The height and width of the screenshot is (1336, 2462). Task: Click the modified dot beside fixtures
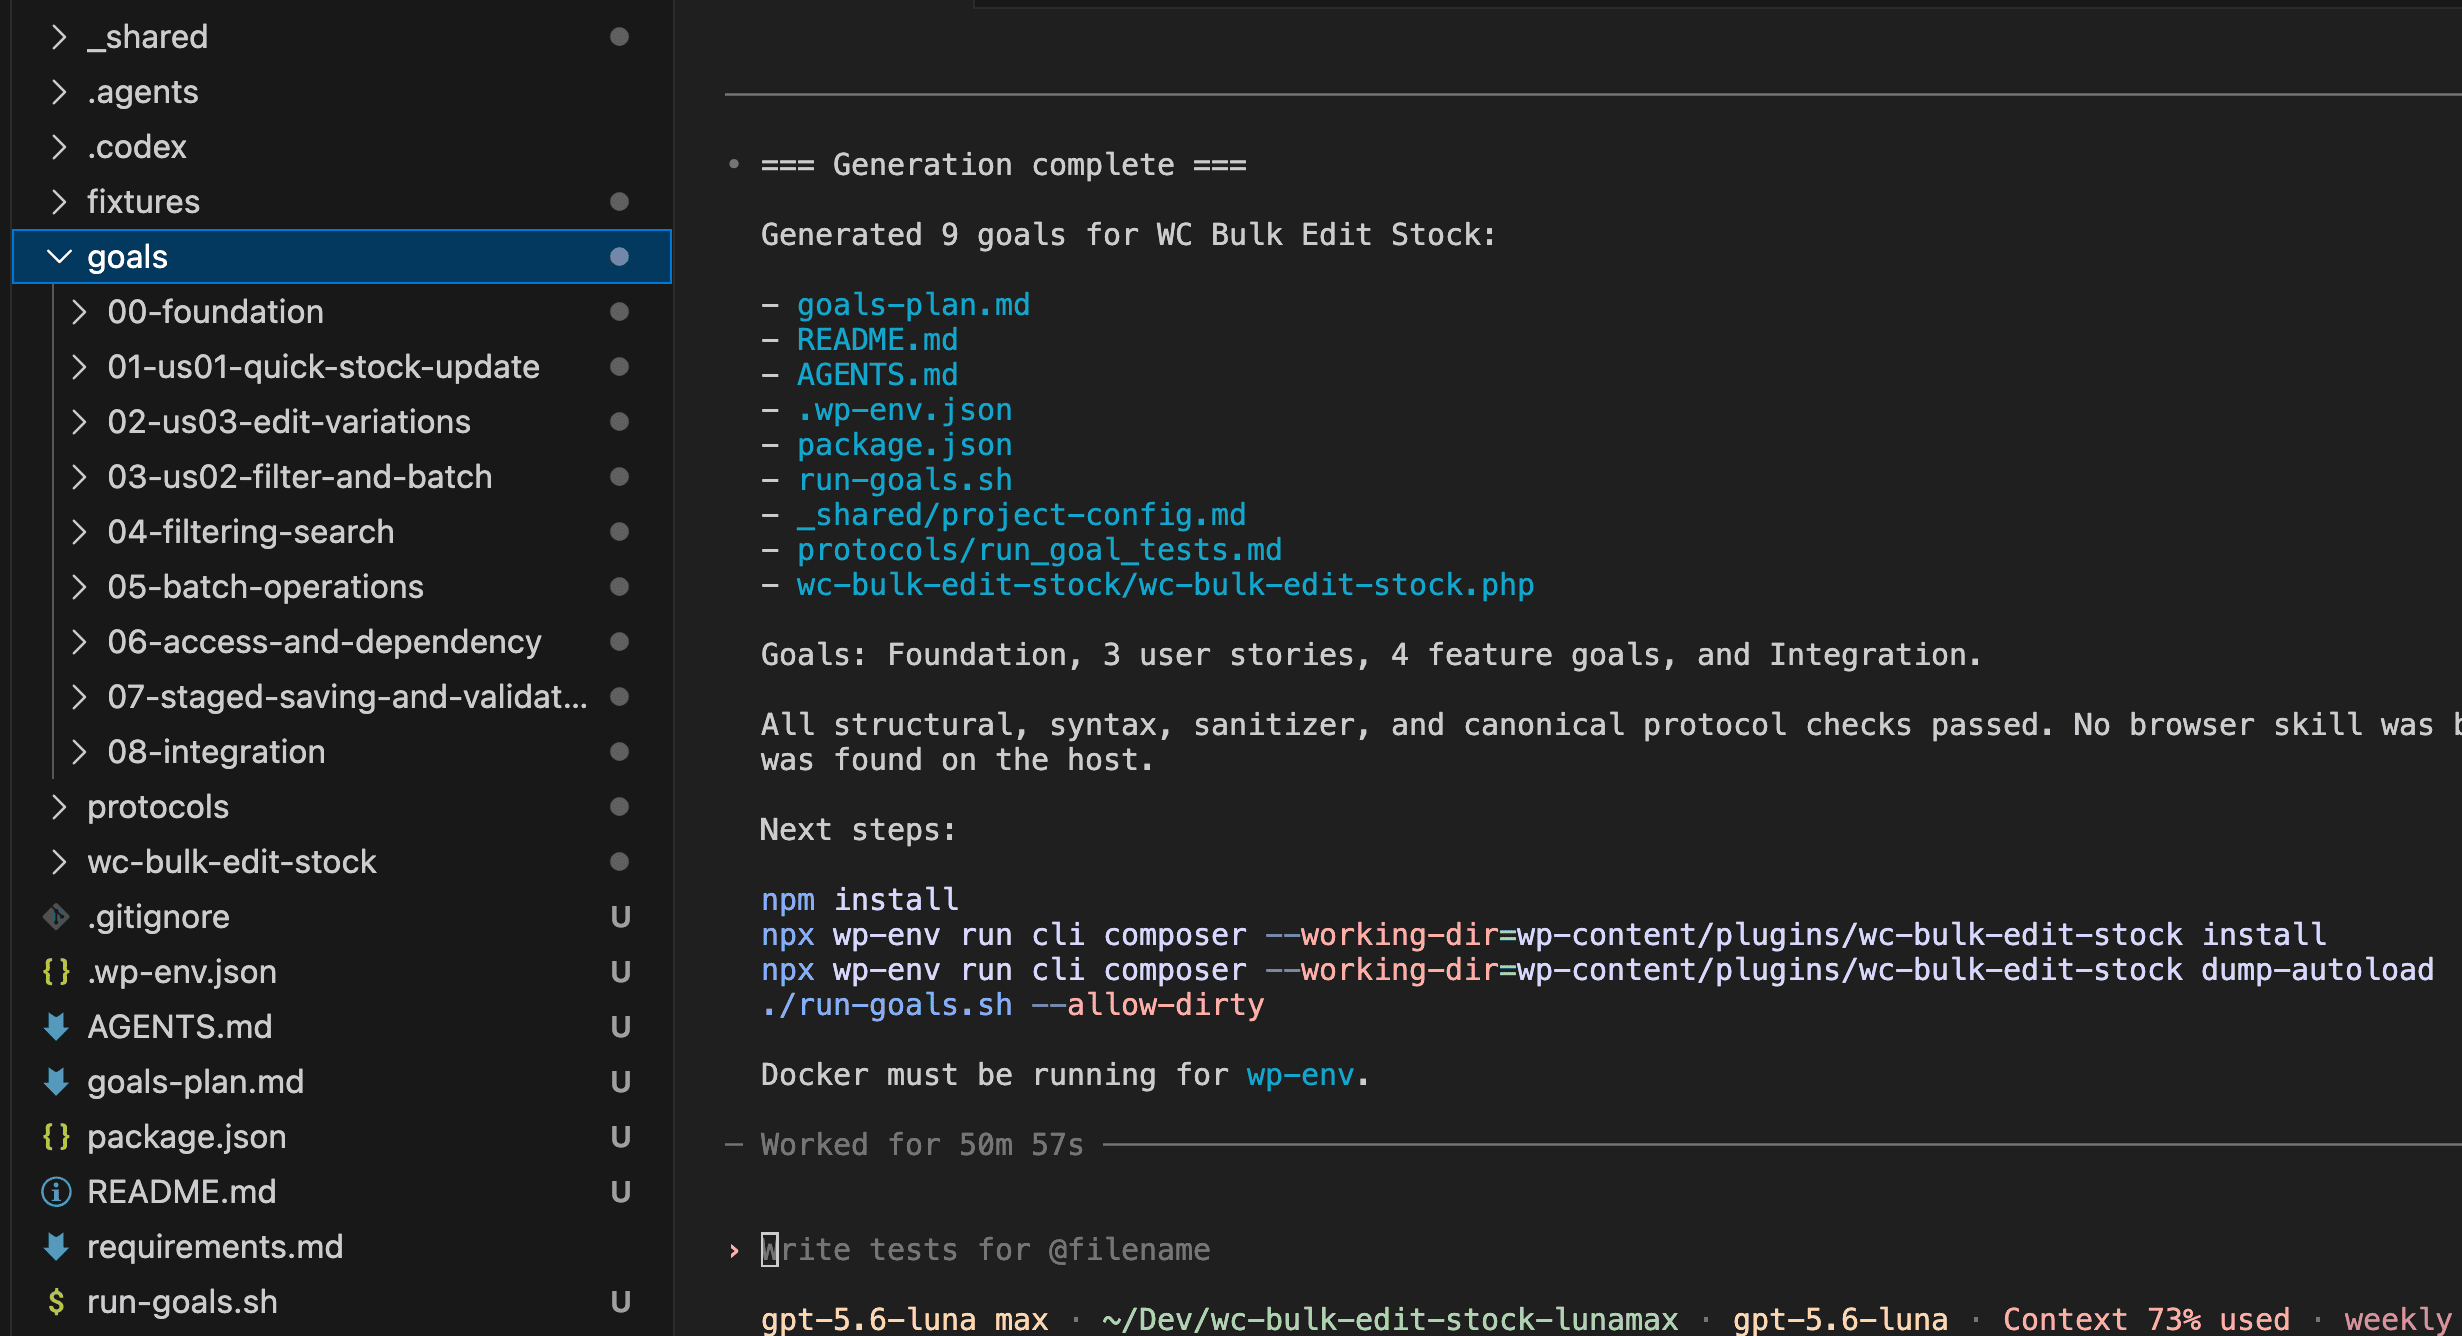point(619,202)
